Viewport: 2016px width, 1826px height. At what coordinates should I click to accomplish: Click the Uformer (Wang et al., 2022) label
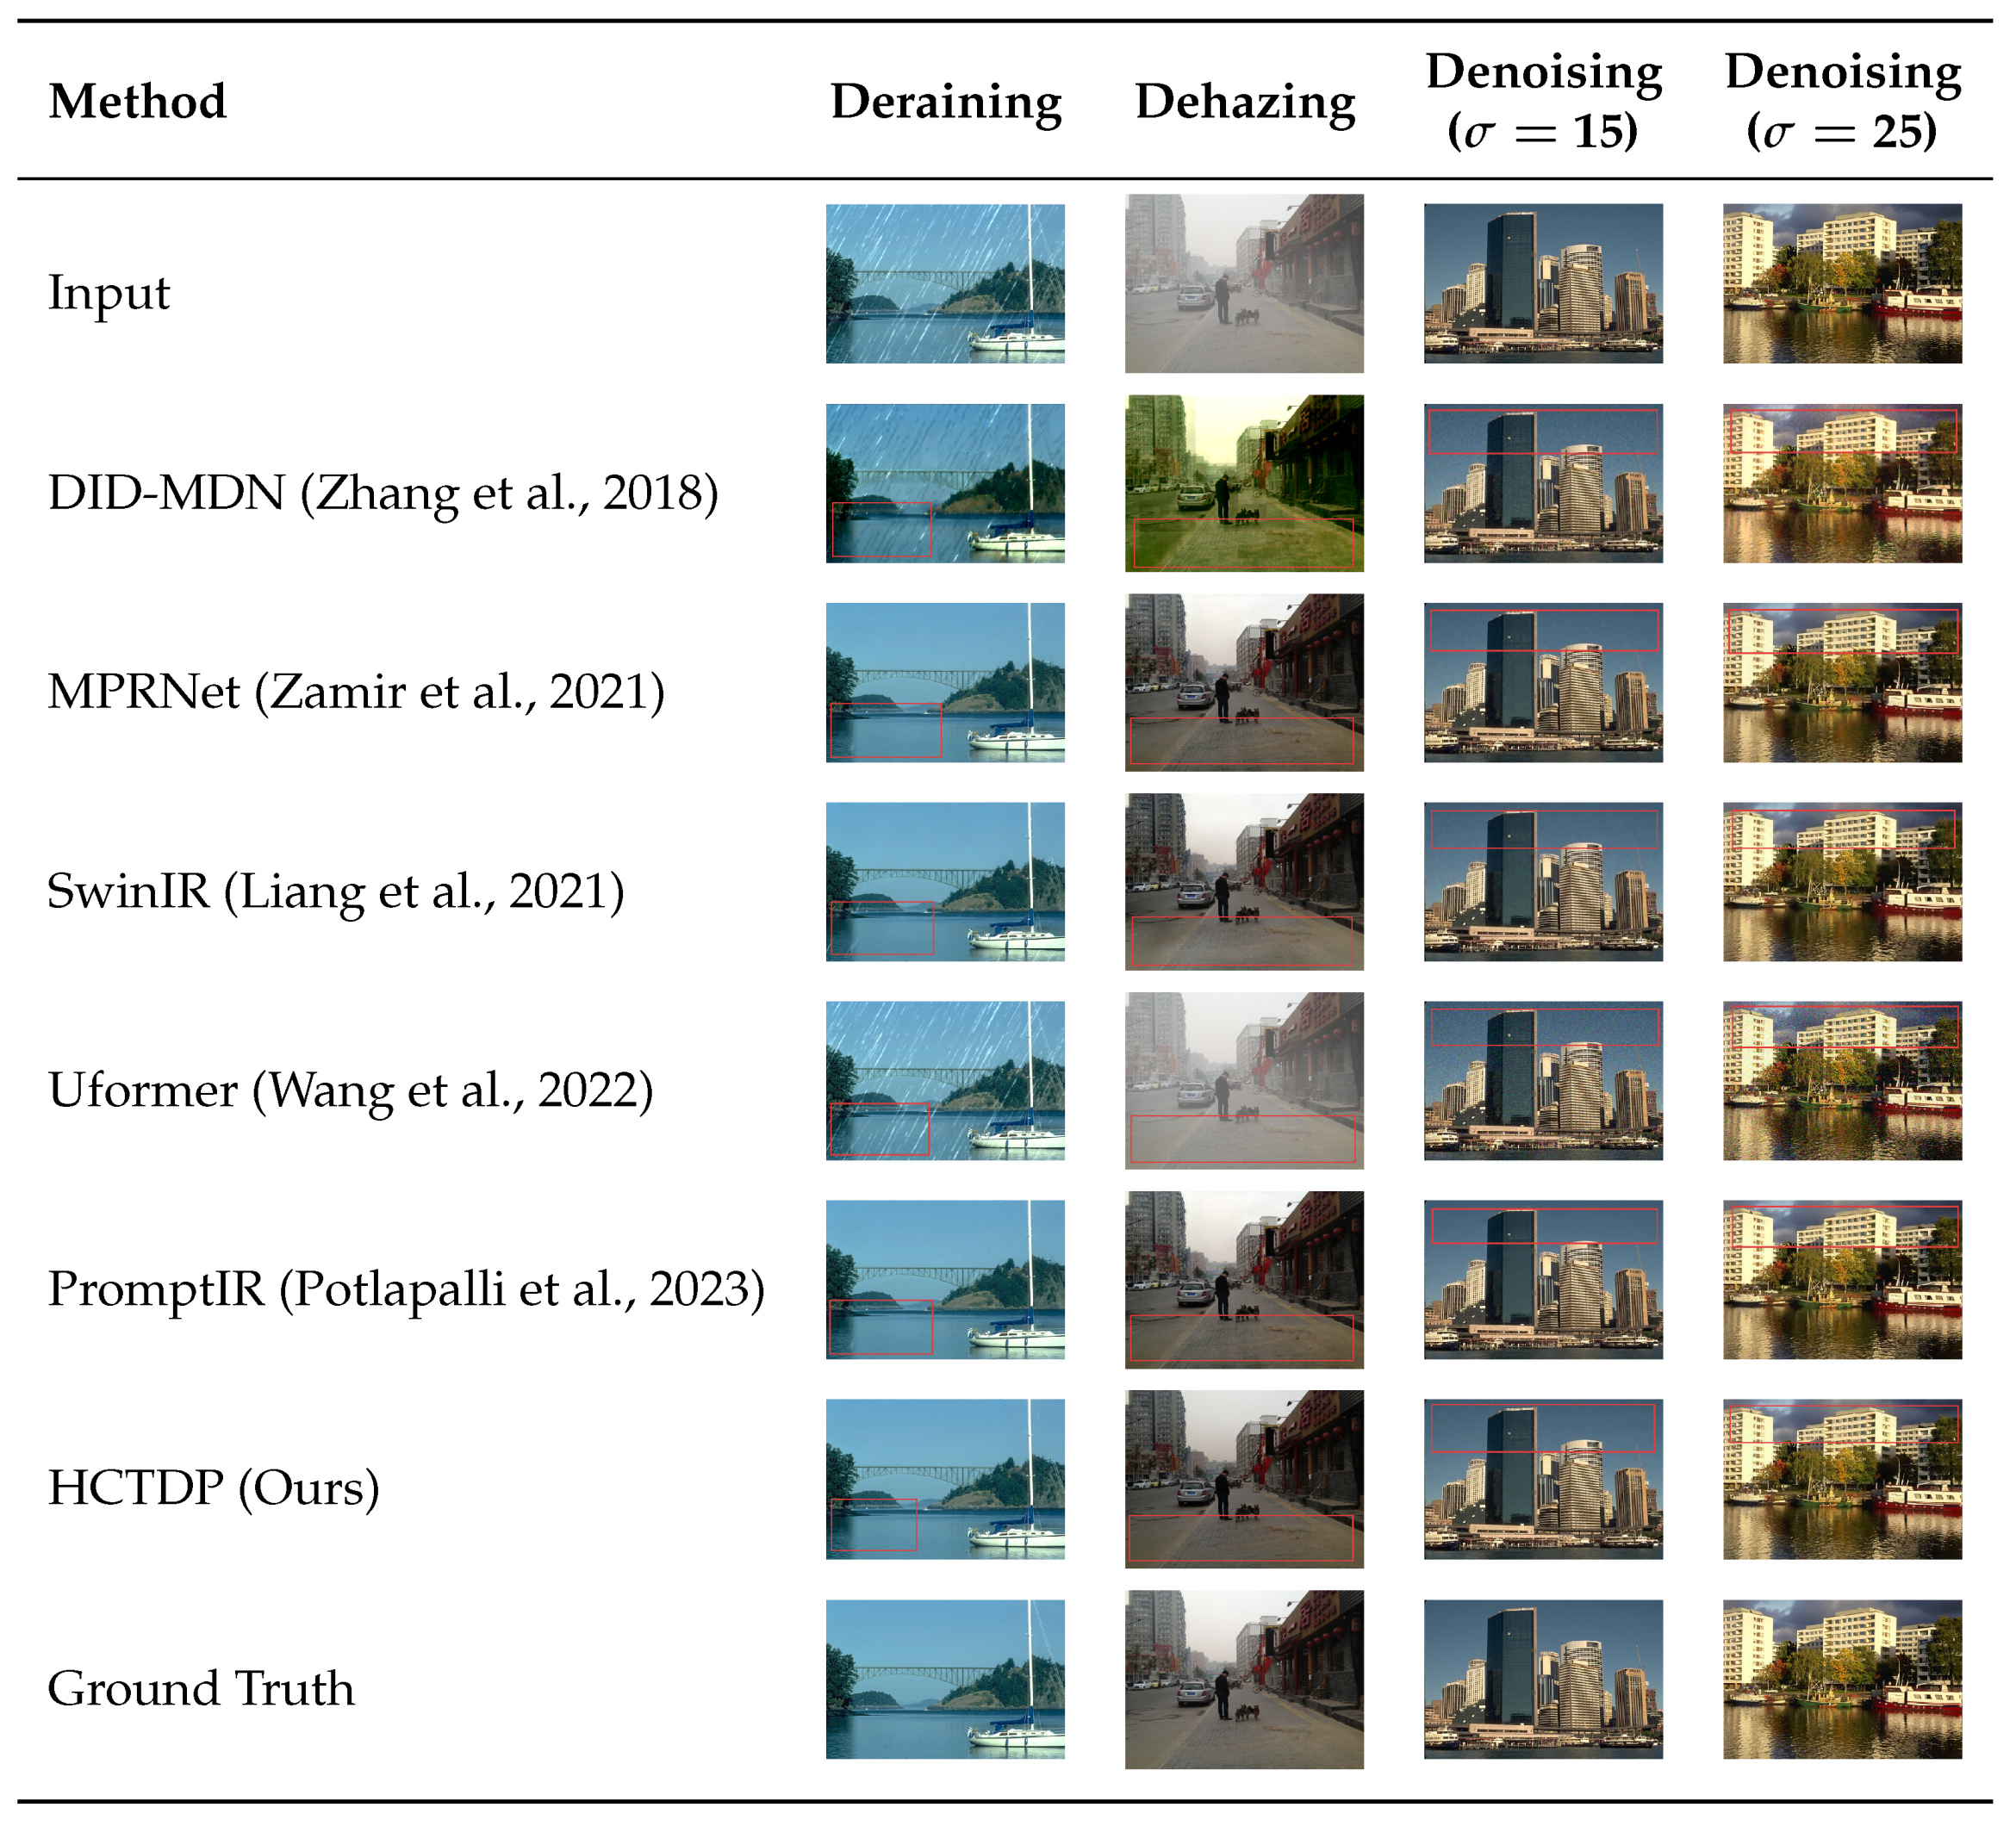[x=350, y=1089]
